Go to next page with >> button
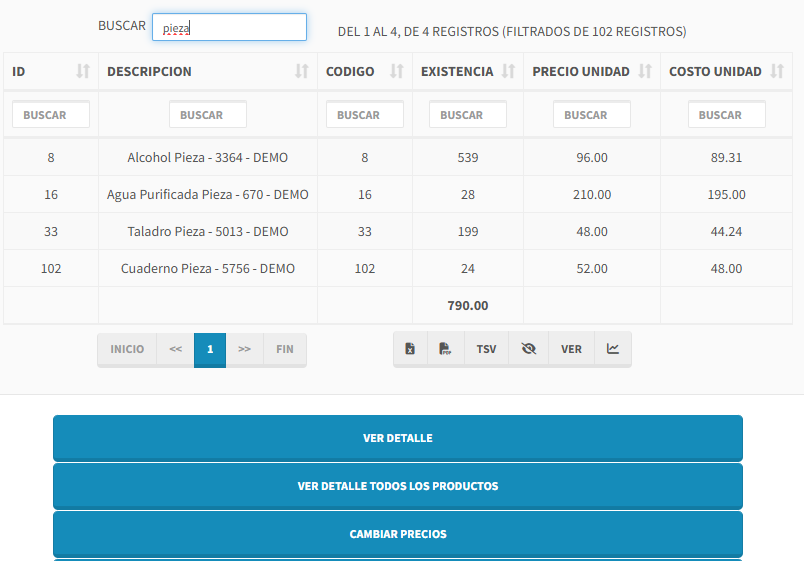Viewport: 804px width, 561px height. tap(245, 349)
